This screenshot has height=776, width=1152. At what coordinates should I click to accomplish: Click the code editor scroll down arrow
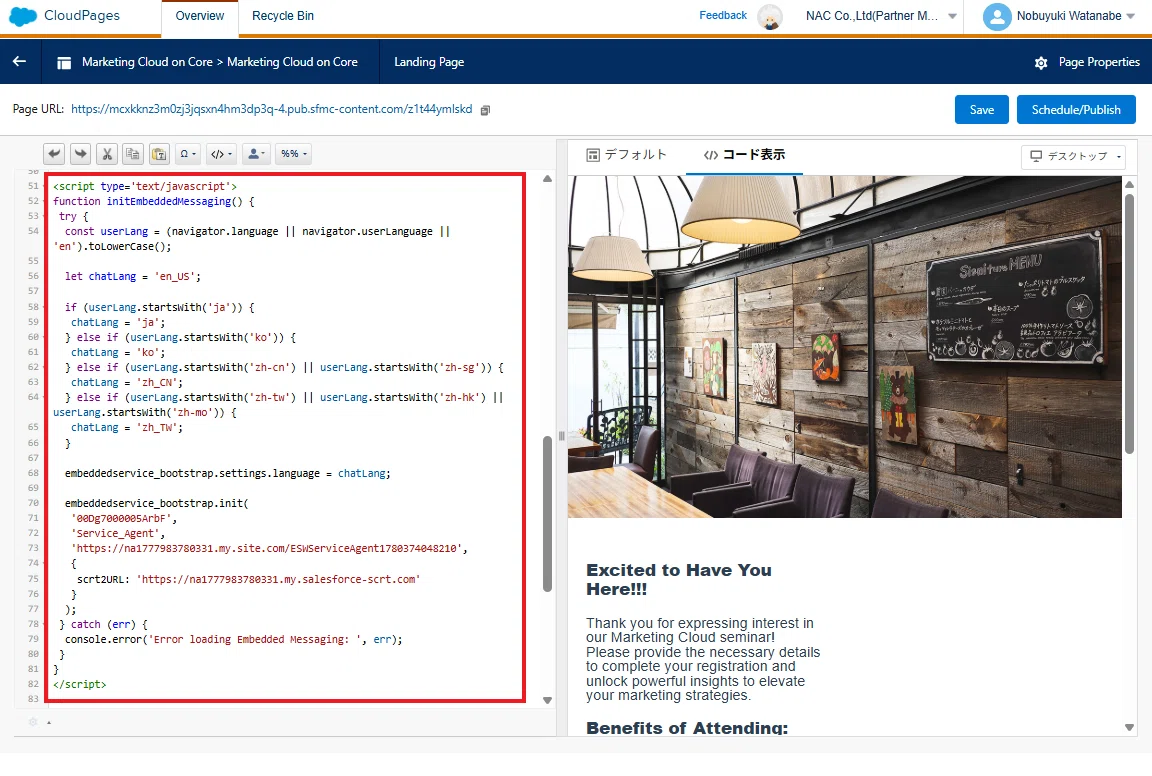click(547, 700)
